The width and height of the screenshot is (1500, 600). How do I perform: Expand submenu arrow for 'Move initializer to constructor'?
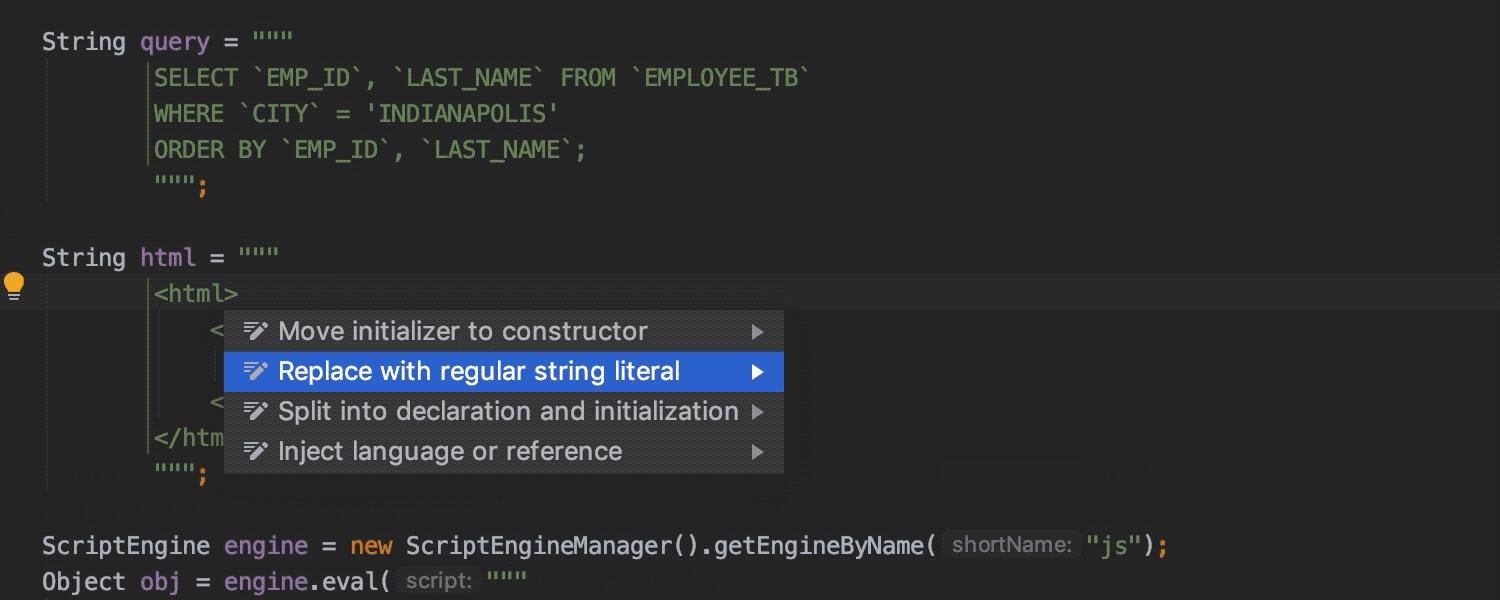point(758,331)
